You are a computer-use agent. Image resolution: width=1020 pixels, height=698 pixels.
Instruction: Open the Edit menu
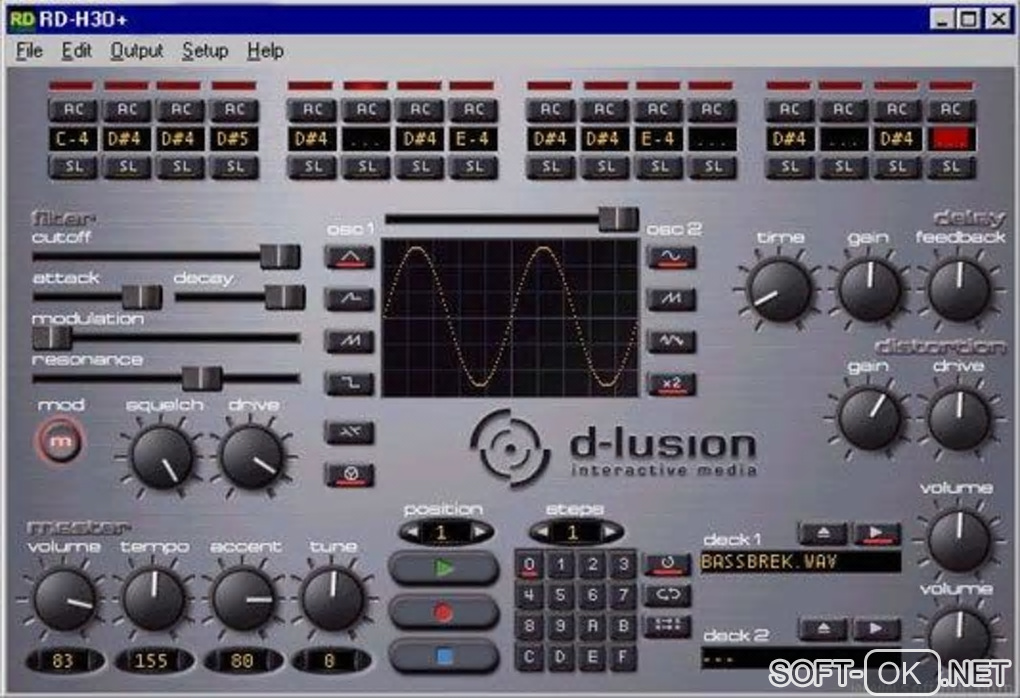[77, 51]
